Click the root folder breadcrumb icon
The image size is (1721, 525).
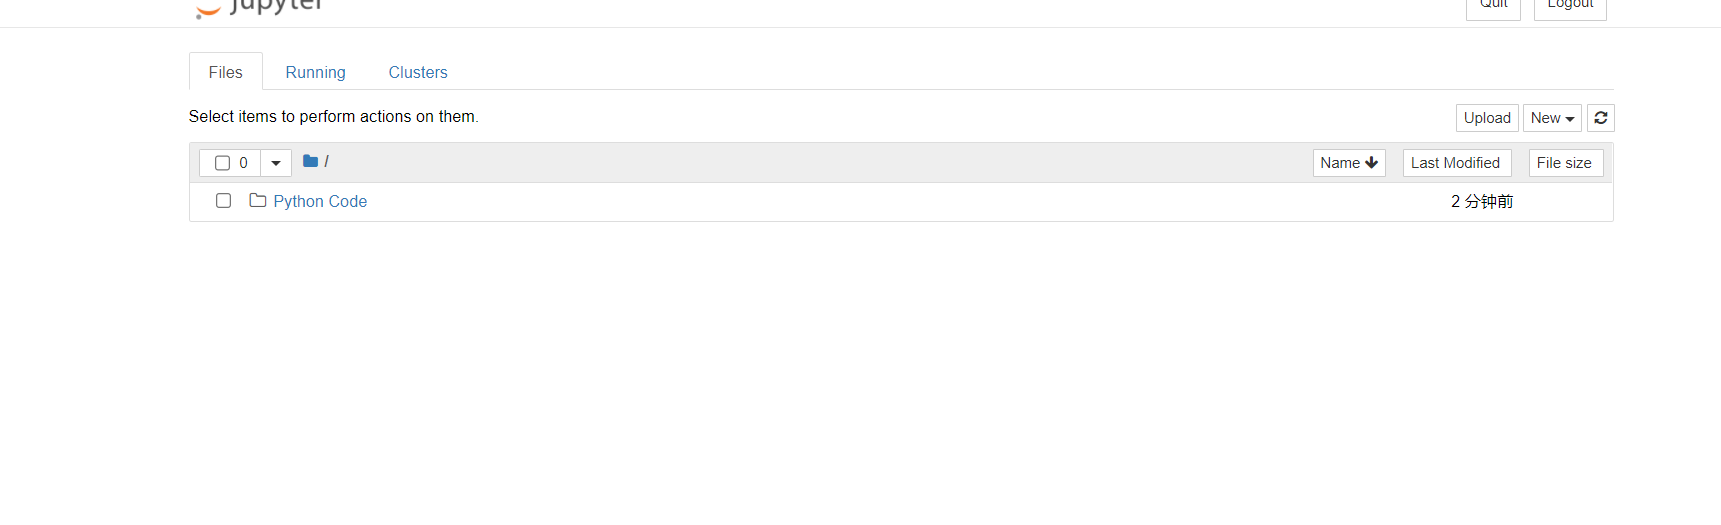[x=310, y=161]
